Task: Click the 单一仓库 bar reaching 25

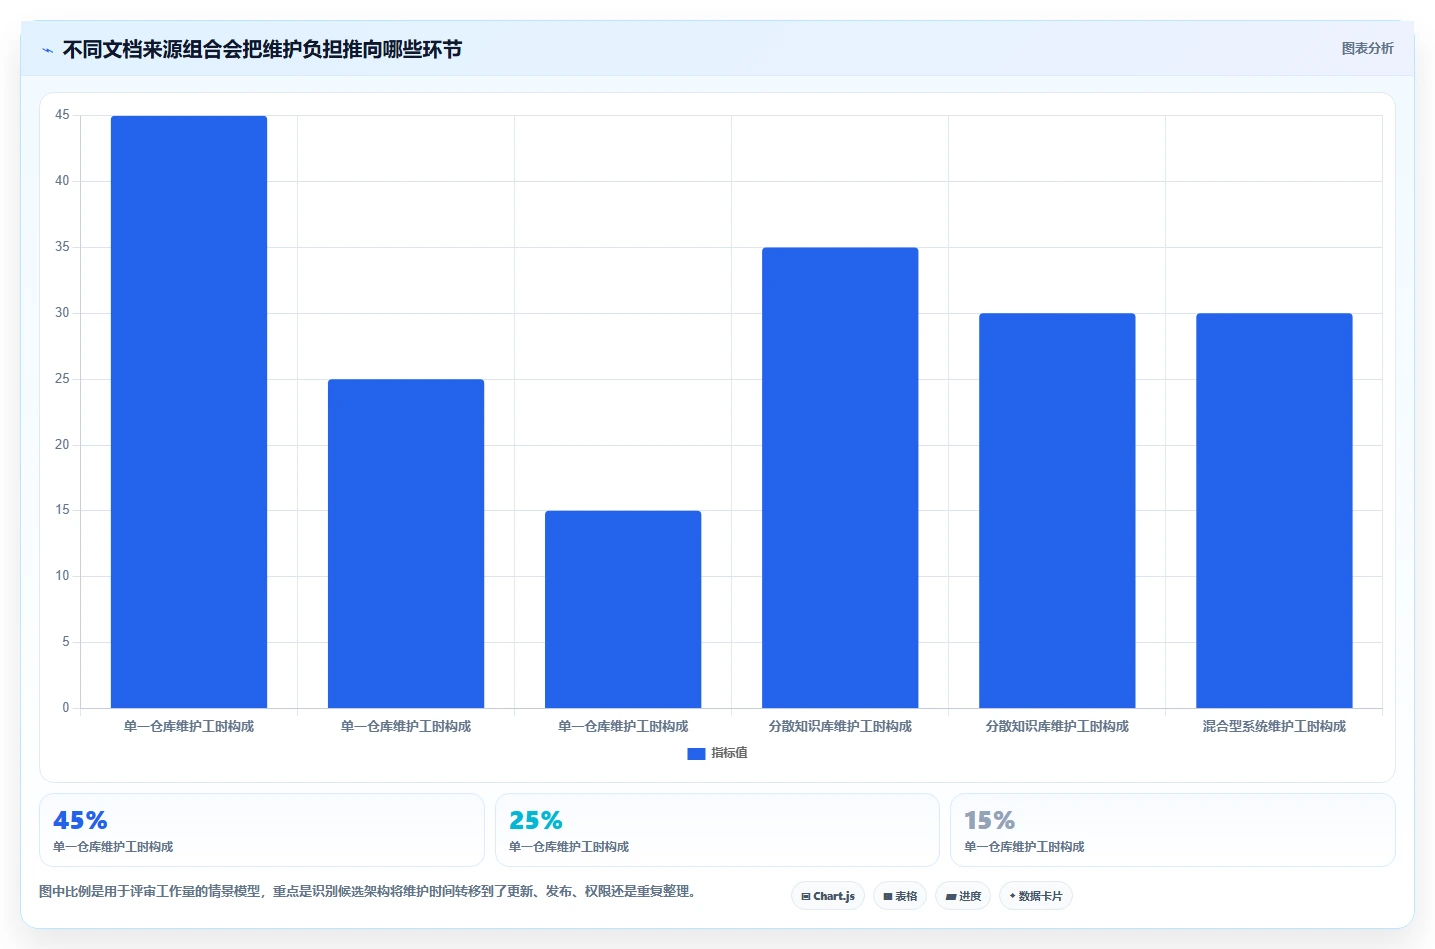Action: (406, 544)
